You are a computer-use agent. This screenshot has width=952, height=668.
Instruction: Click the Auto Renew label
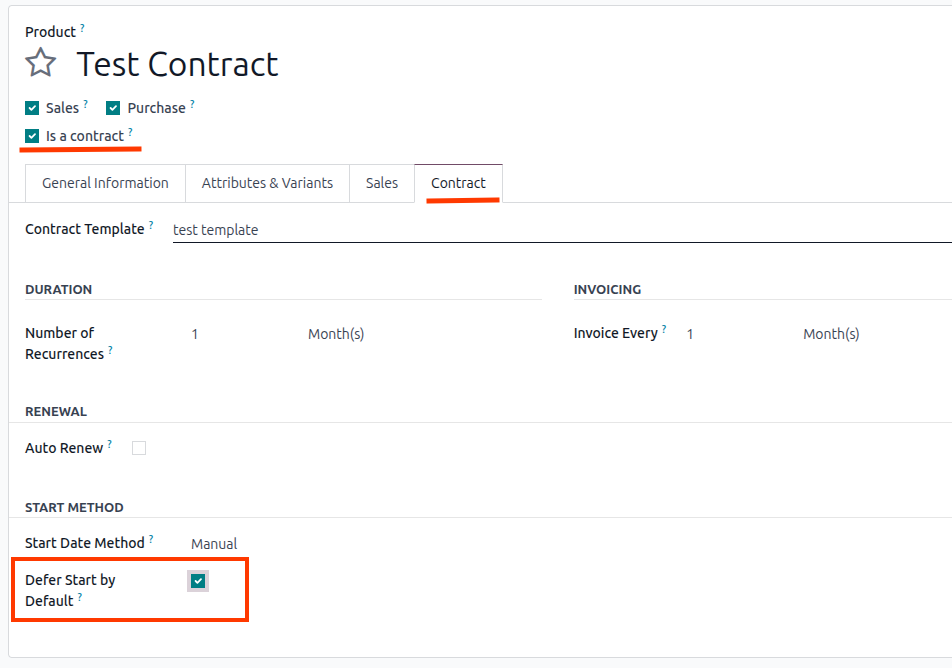click(64, 448)
